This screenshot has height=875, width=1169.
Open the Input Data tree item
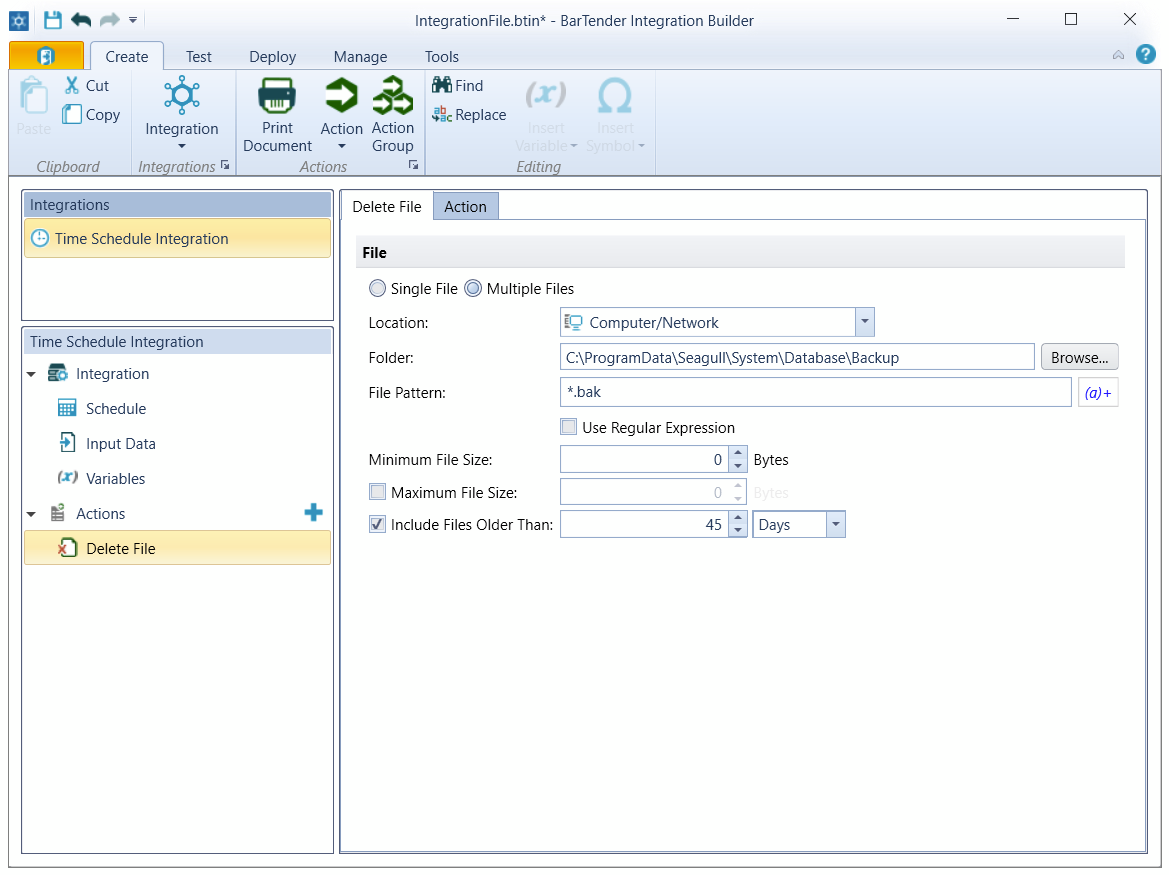(x=120, y=443)
